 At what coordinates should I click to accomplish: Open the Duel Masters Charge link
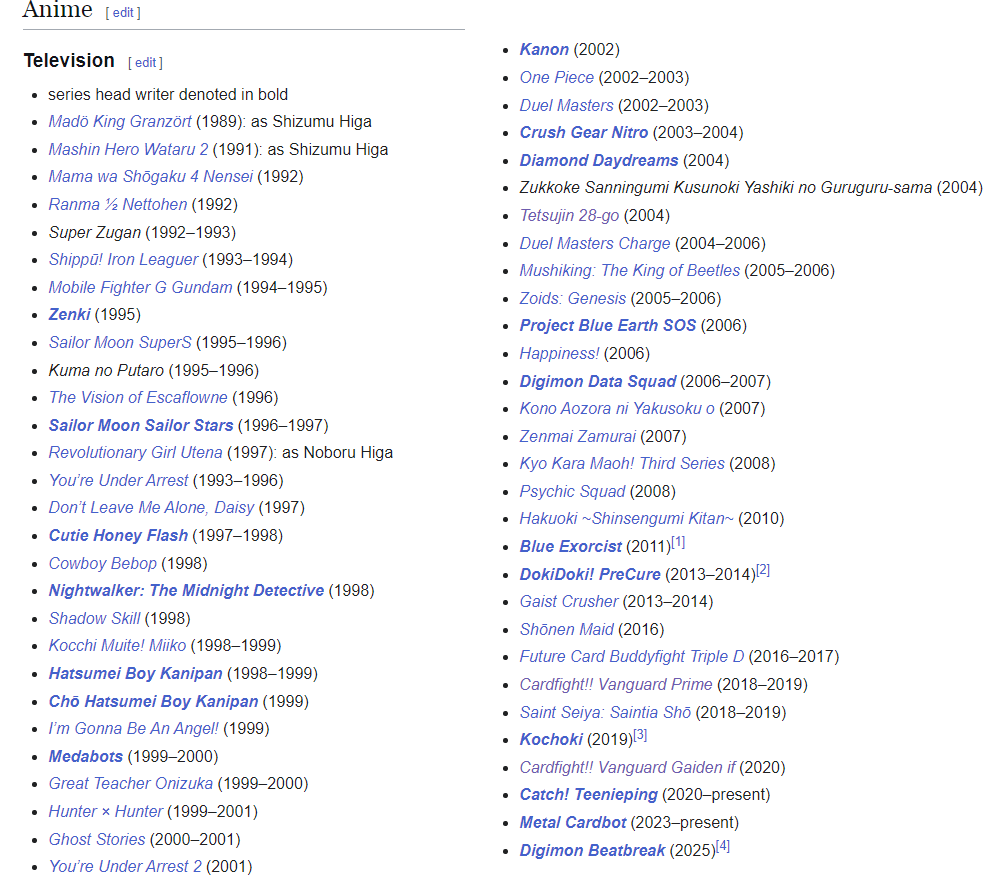click(595, 244)
